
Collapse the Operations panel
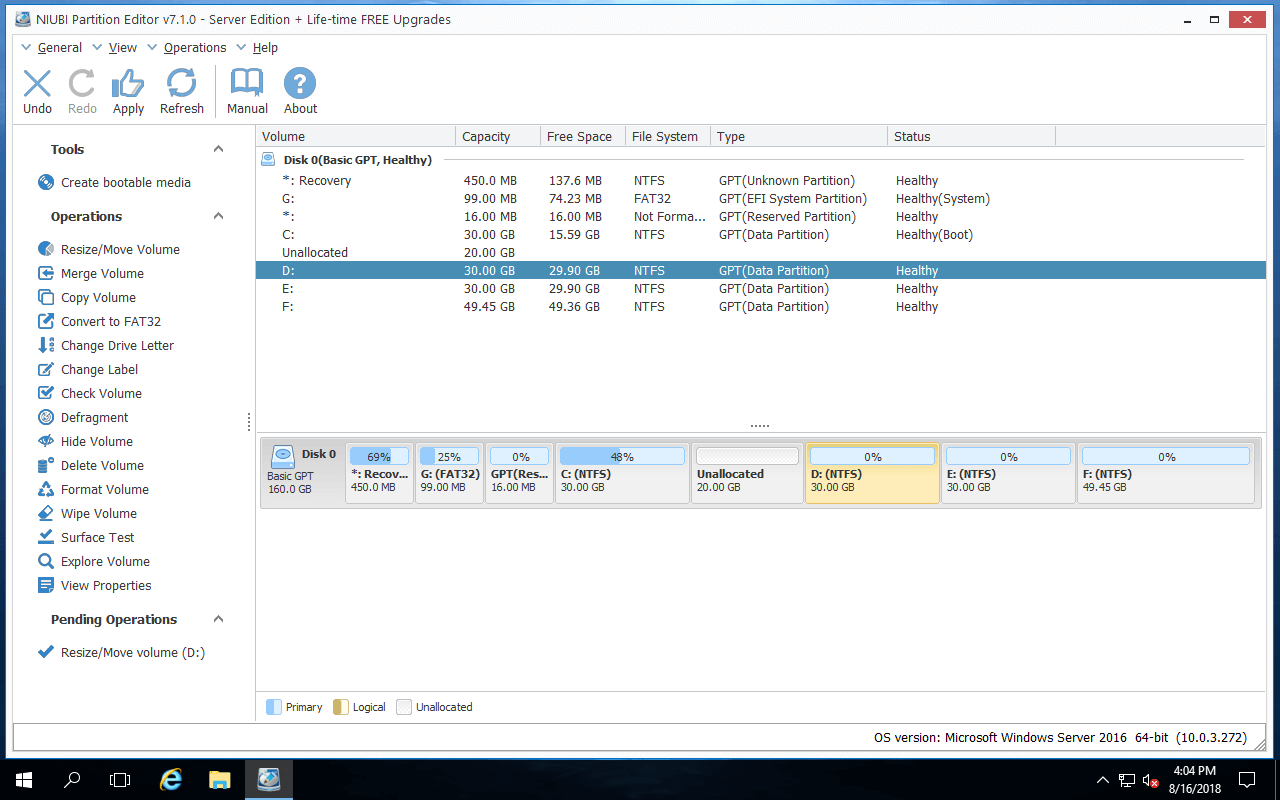[218, 216]
